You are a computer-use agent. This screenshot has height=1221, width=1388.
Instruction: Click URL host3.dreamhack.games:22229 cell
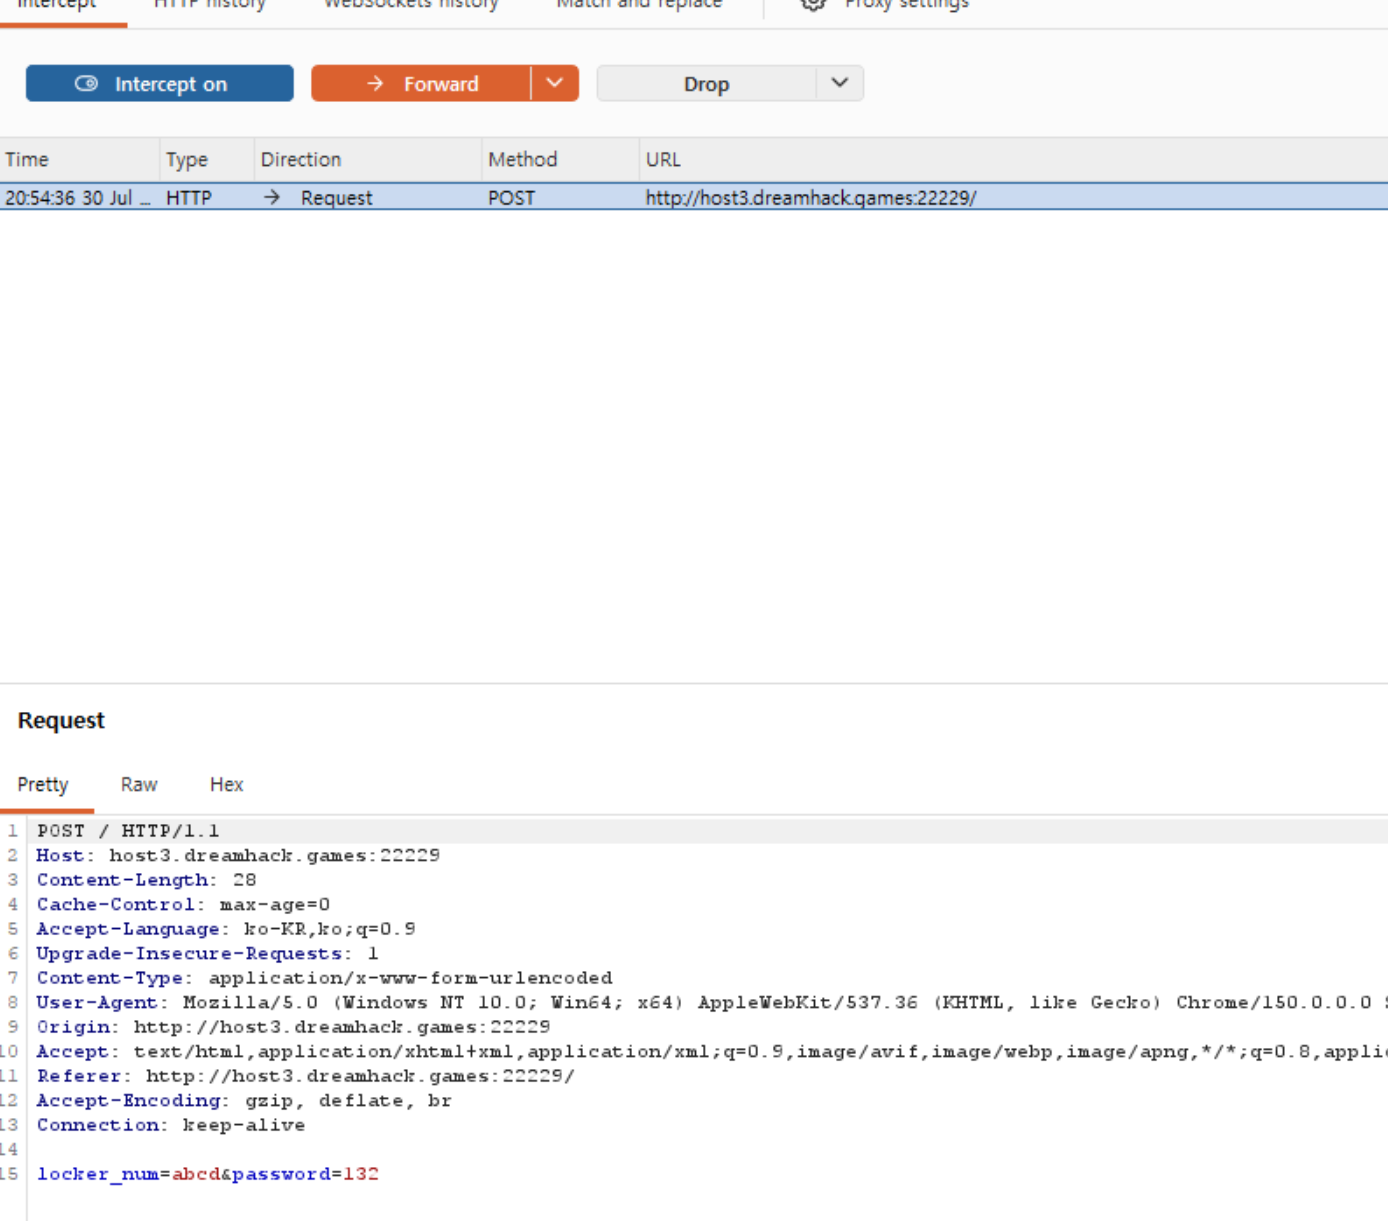click(811, 198)
